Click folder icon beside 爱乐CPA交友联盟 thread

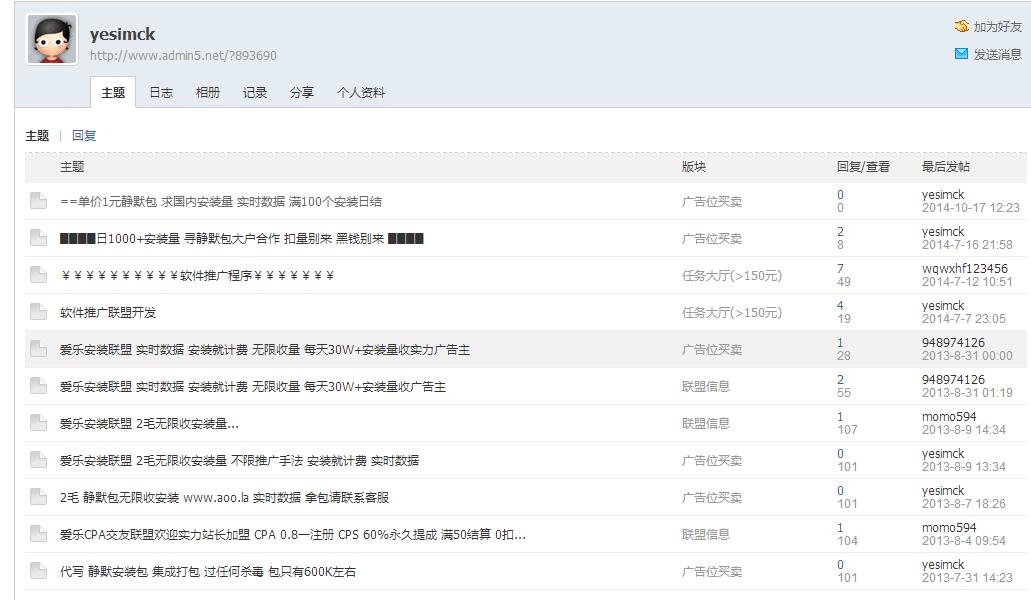pos(38,534)
